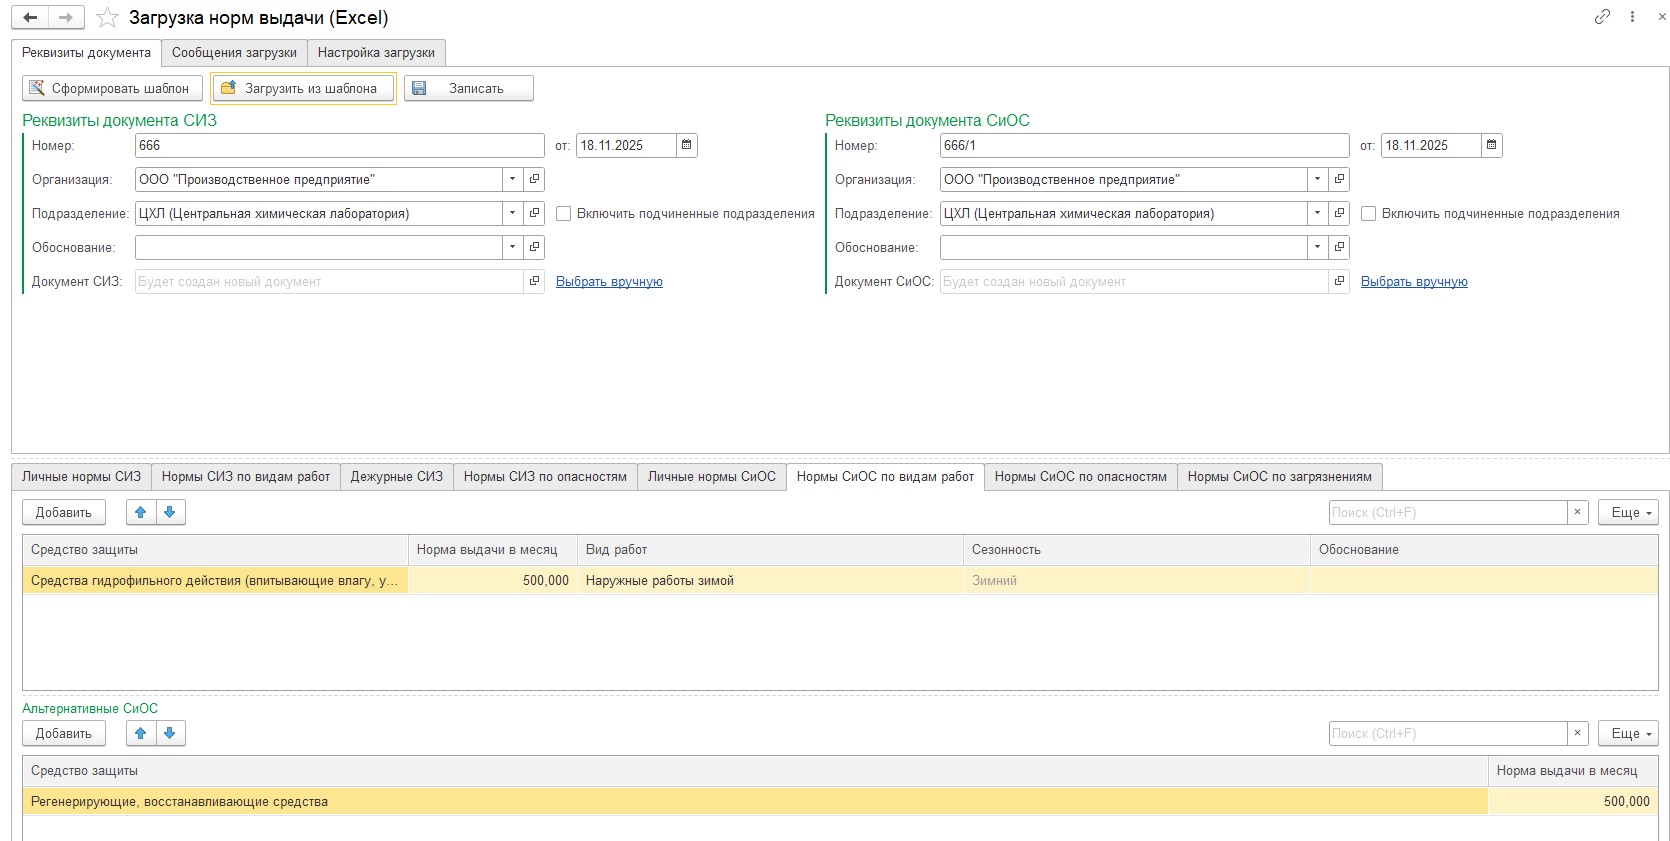Screen dimensions: 1670x841
Task: Expand the СиОС Обоснование dropdown
Action: click(x=1317, y=248)
